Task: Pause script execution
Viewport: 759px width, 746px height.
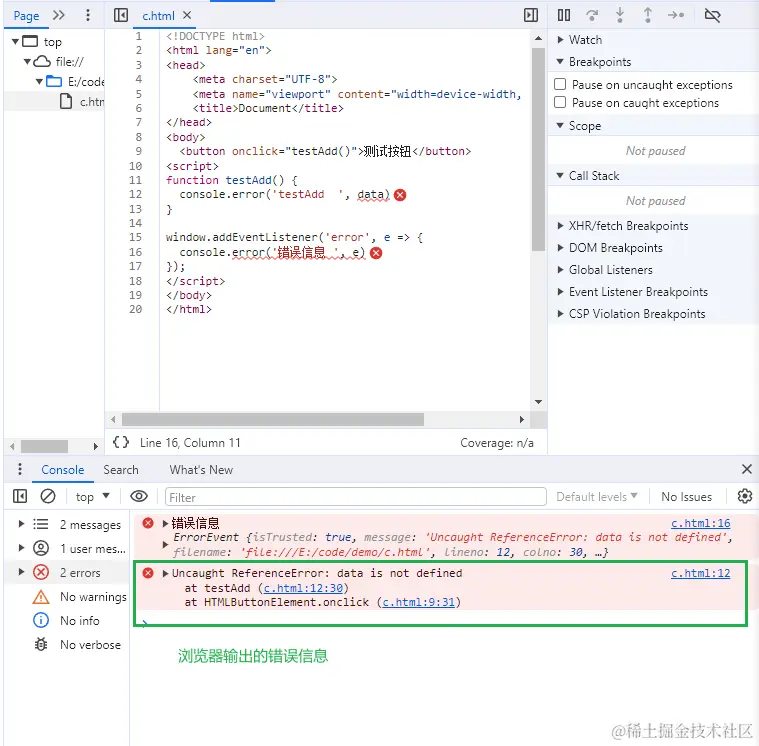Action: pyautogui.click(x=564, y=15)
